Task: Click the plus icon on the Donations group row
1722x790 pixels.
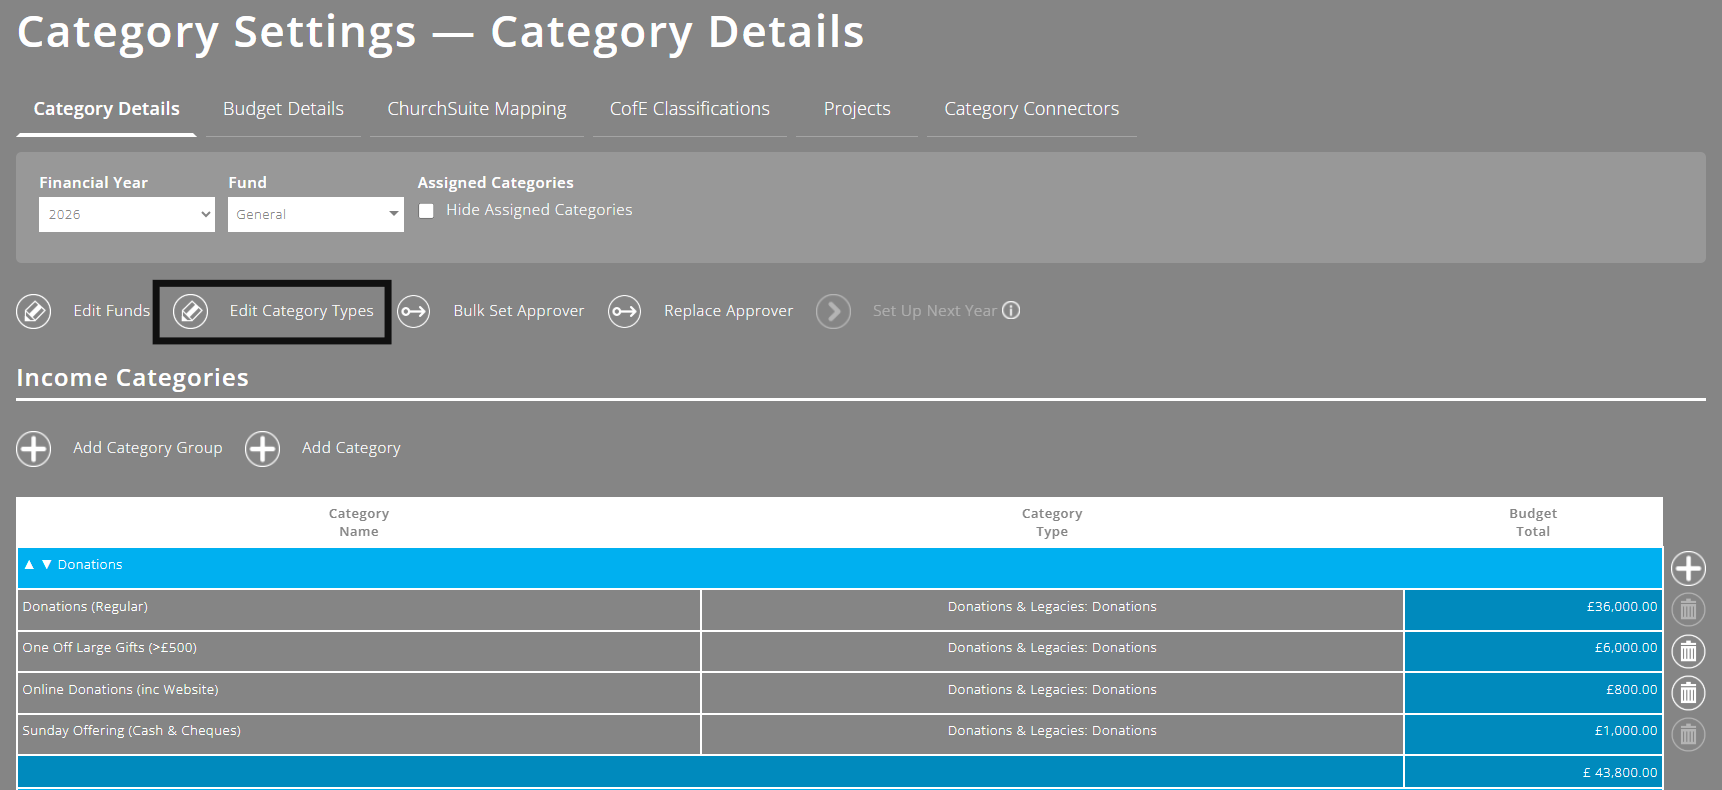Action: pos(1688,568)
